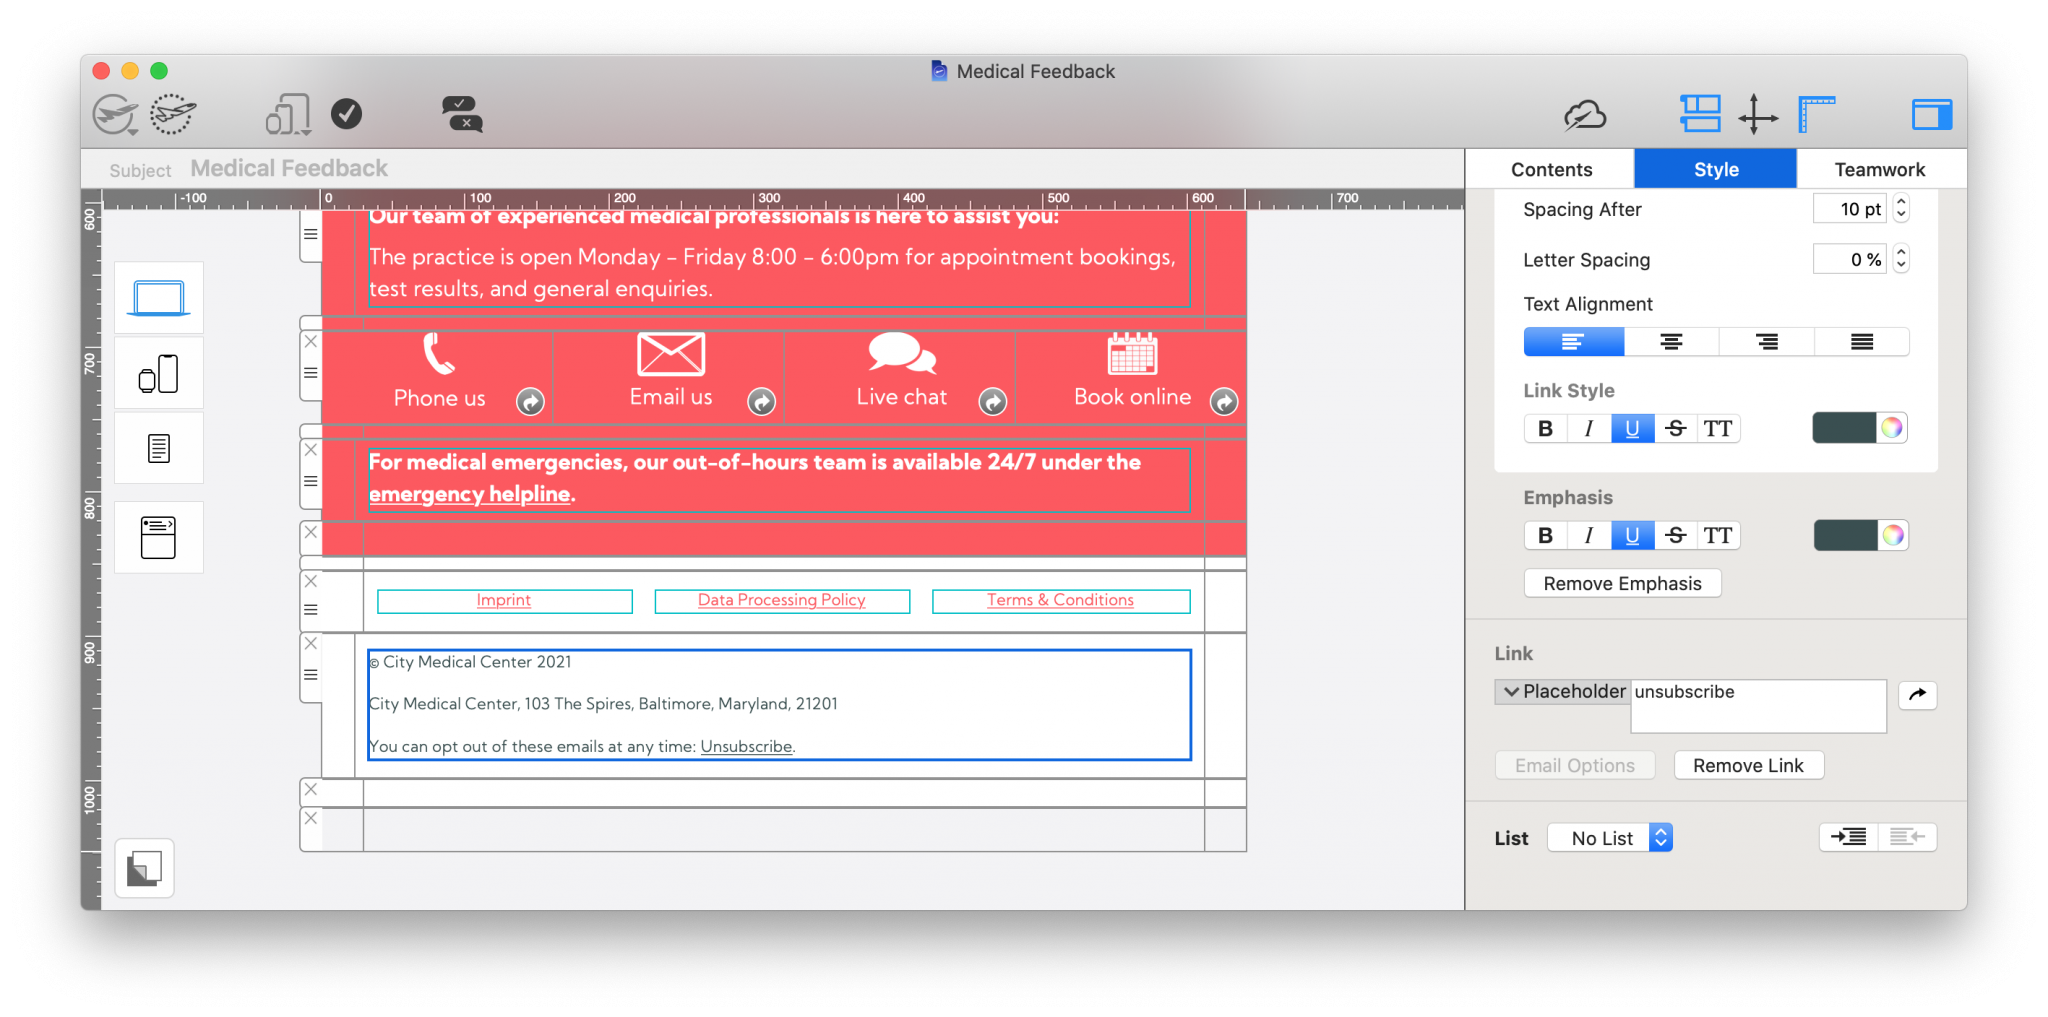The image size is (2048, 1017).
Task: Toggle underline in Link Style
Action: 1633,429
